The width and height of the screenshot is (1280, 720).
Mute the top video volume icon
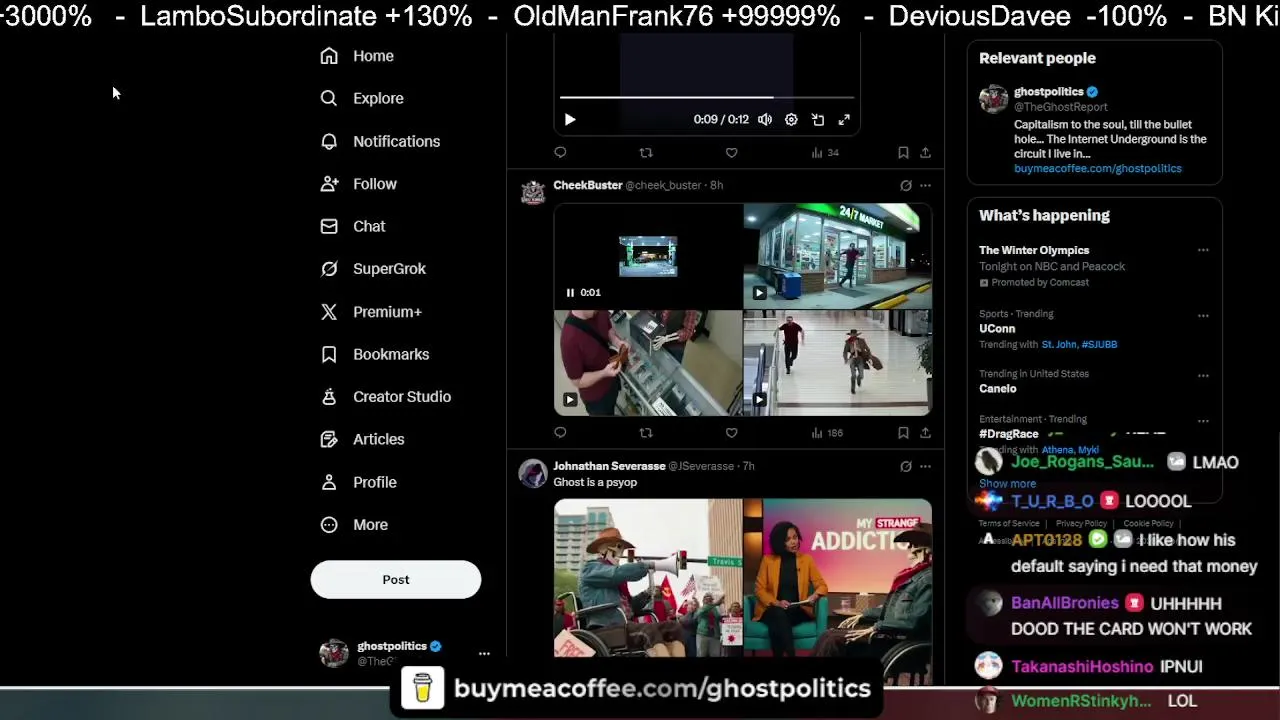tap(765, 120)
